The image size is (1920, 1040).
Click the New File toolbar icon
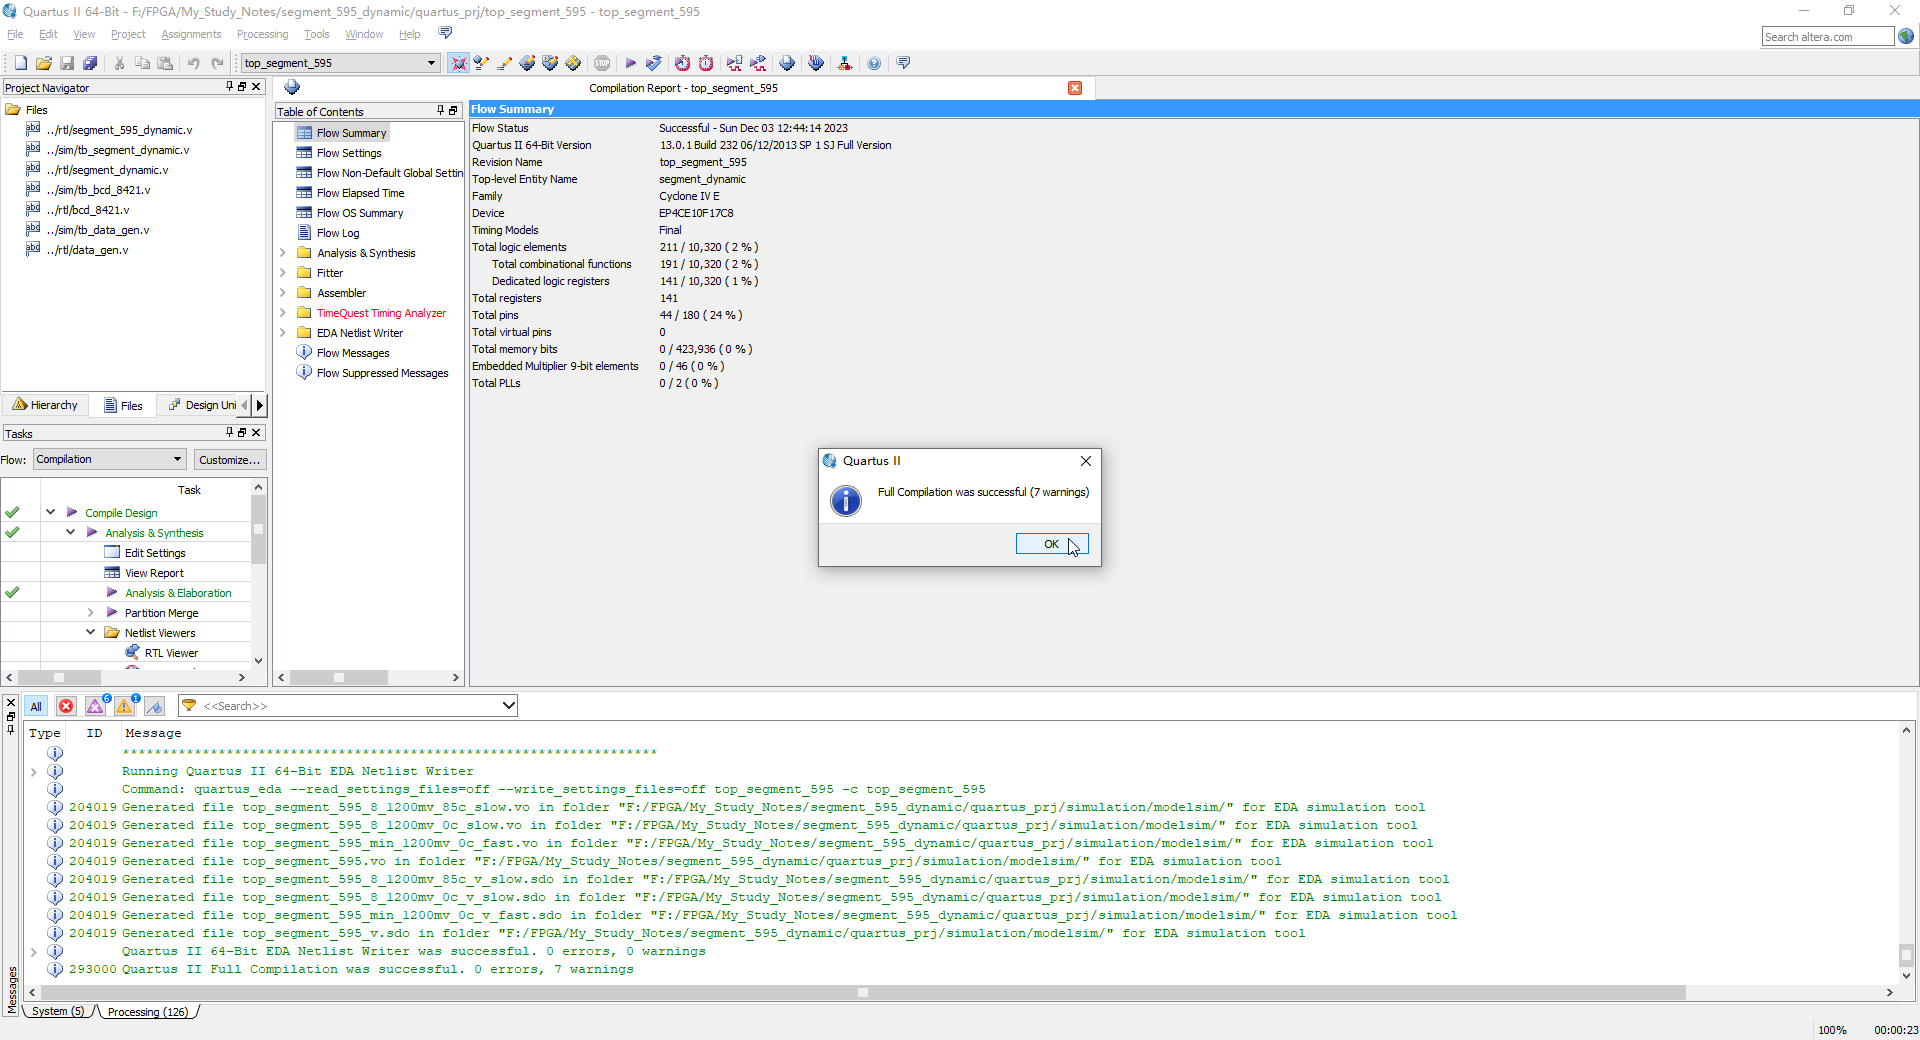(x=20, y=63)
